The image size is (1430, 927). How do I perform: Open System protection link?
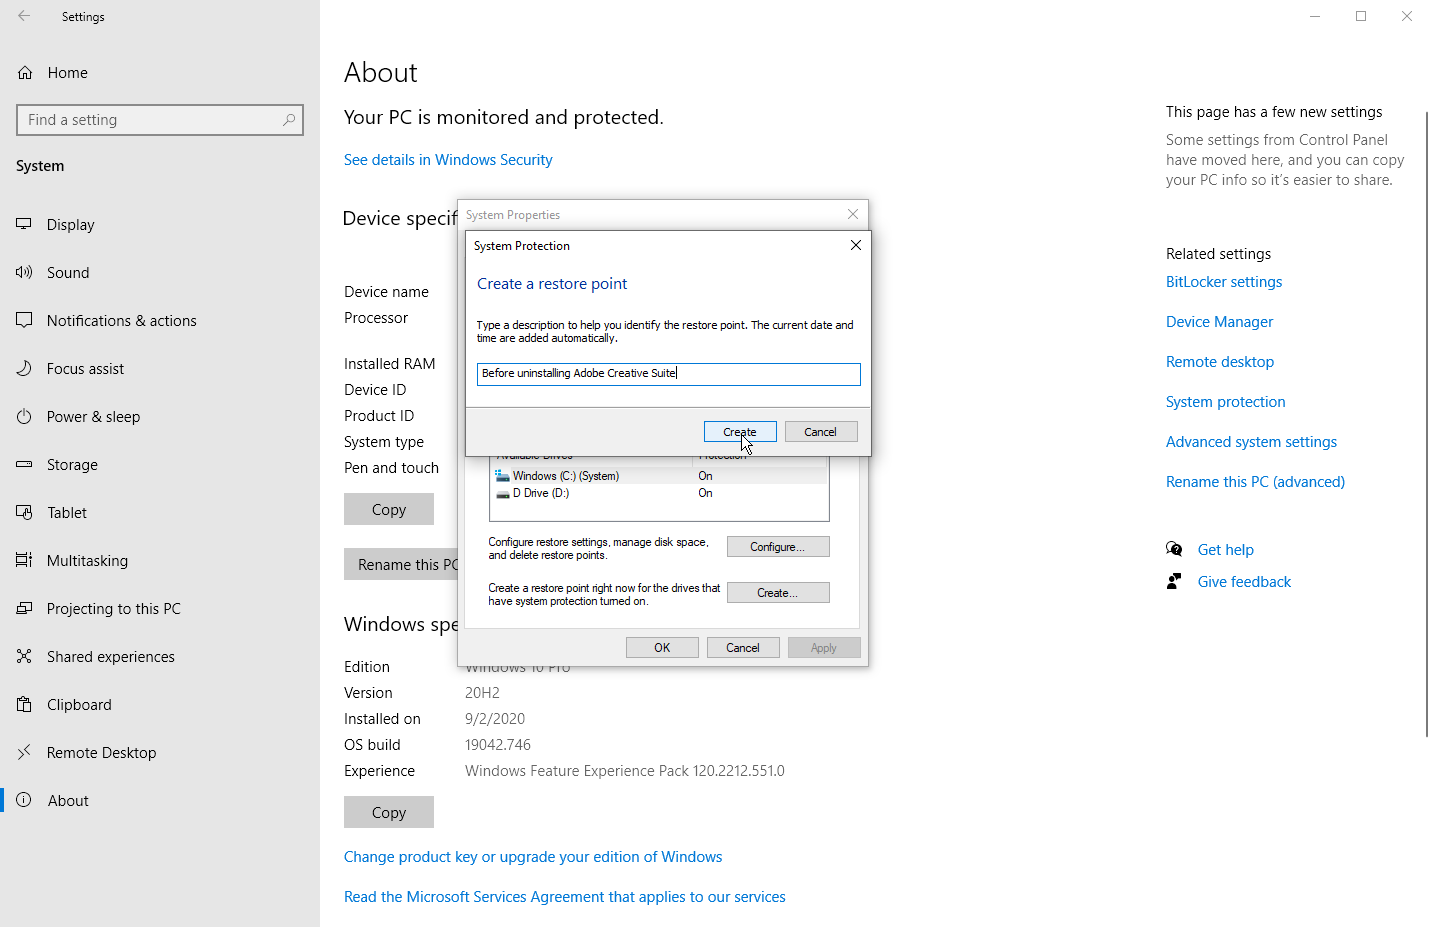pos(1226,402)
